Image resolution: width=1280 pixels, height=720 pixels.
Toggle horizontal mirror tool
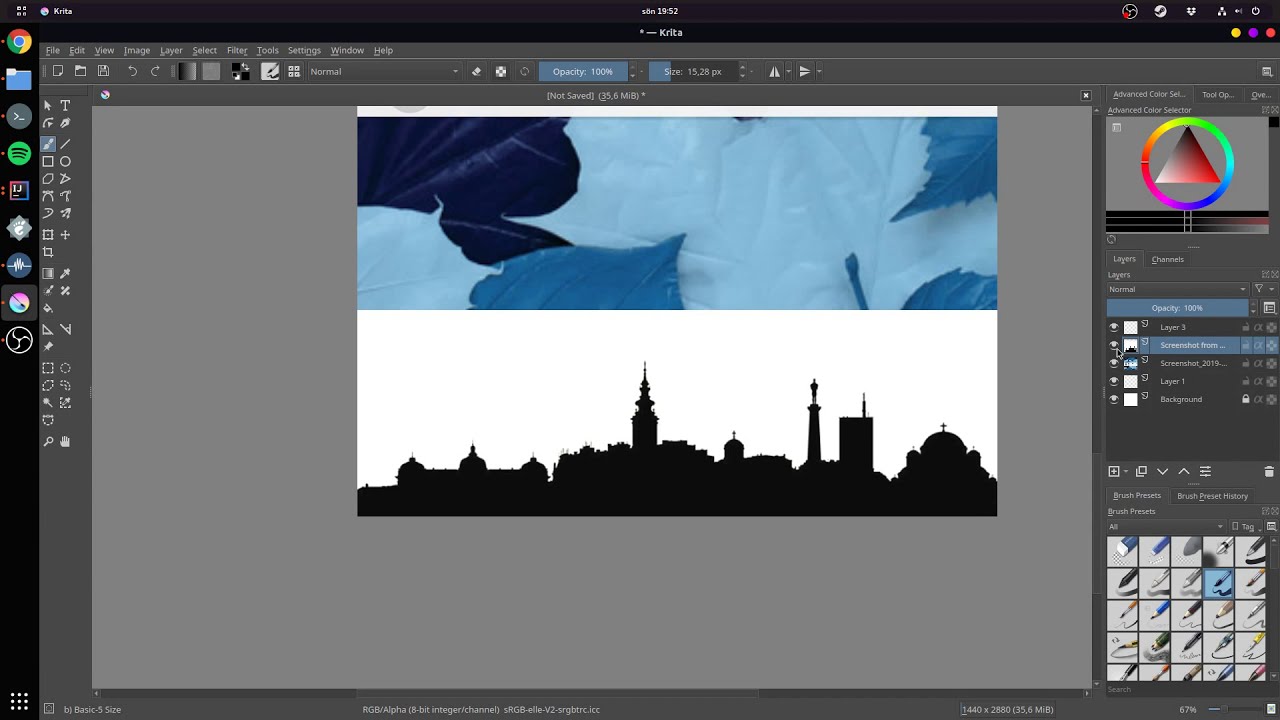(x=774, y=71)
